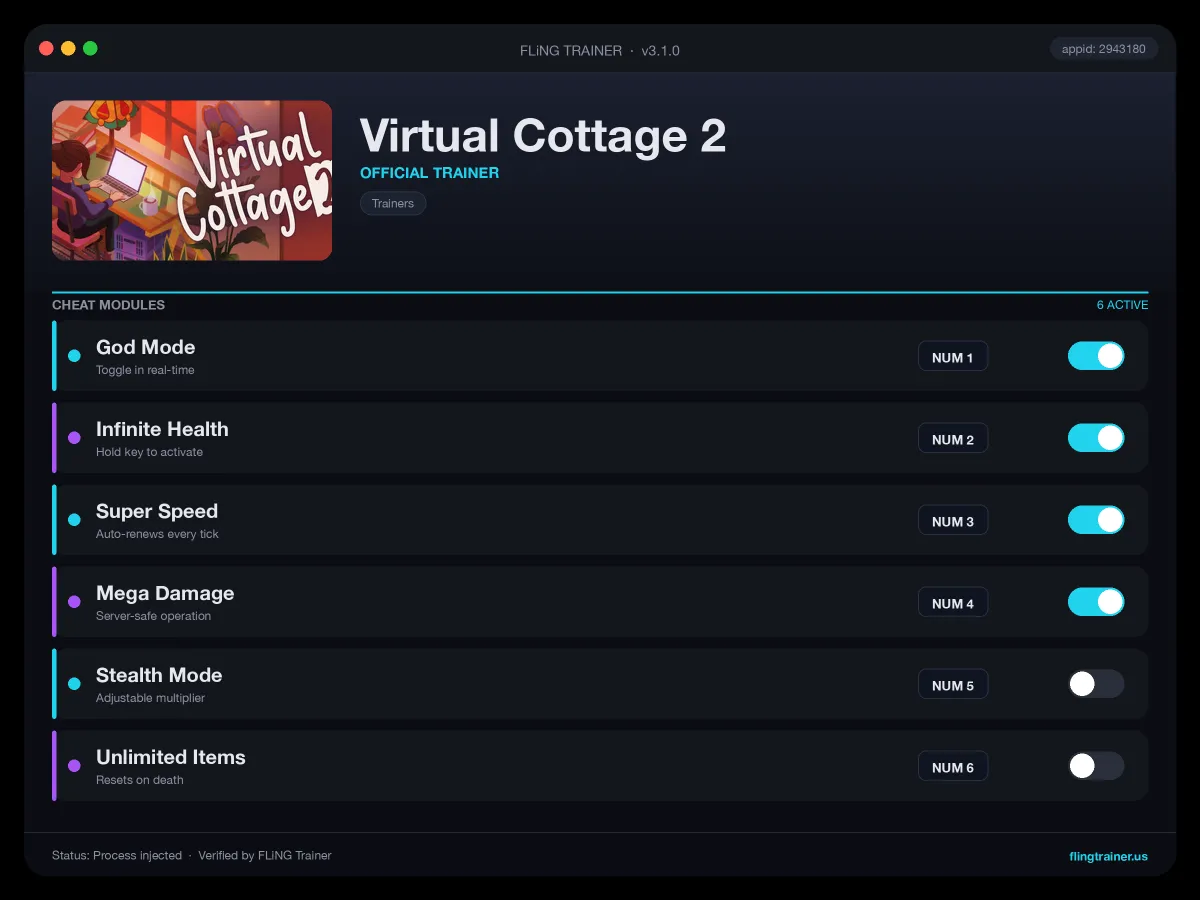Select the Unlimited Items module name

point(171,757)
